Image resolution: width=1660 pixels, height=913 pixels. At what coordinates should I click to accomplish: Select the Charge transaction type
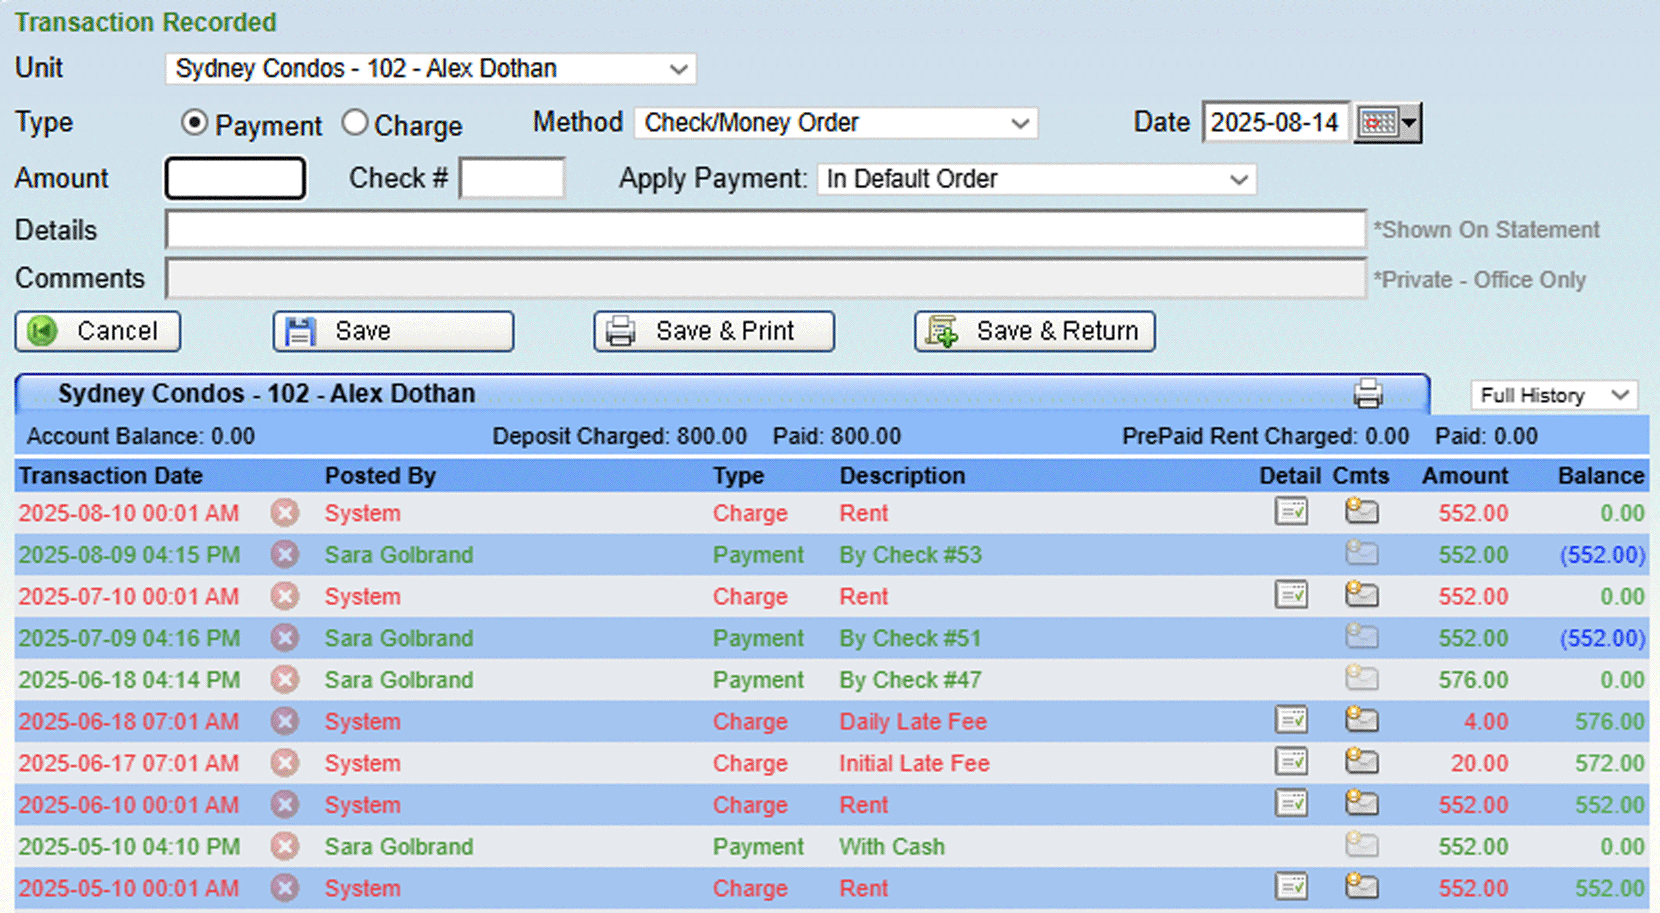[355, 122]
